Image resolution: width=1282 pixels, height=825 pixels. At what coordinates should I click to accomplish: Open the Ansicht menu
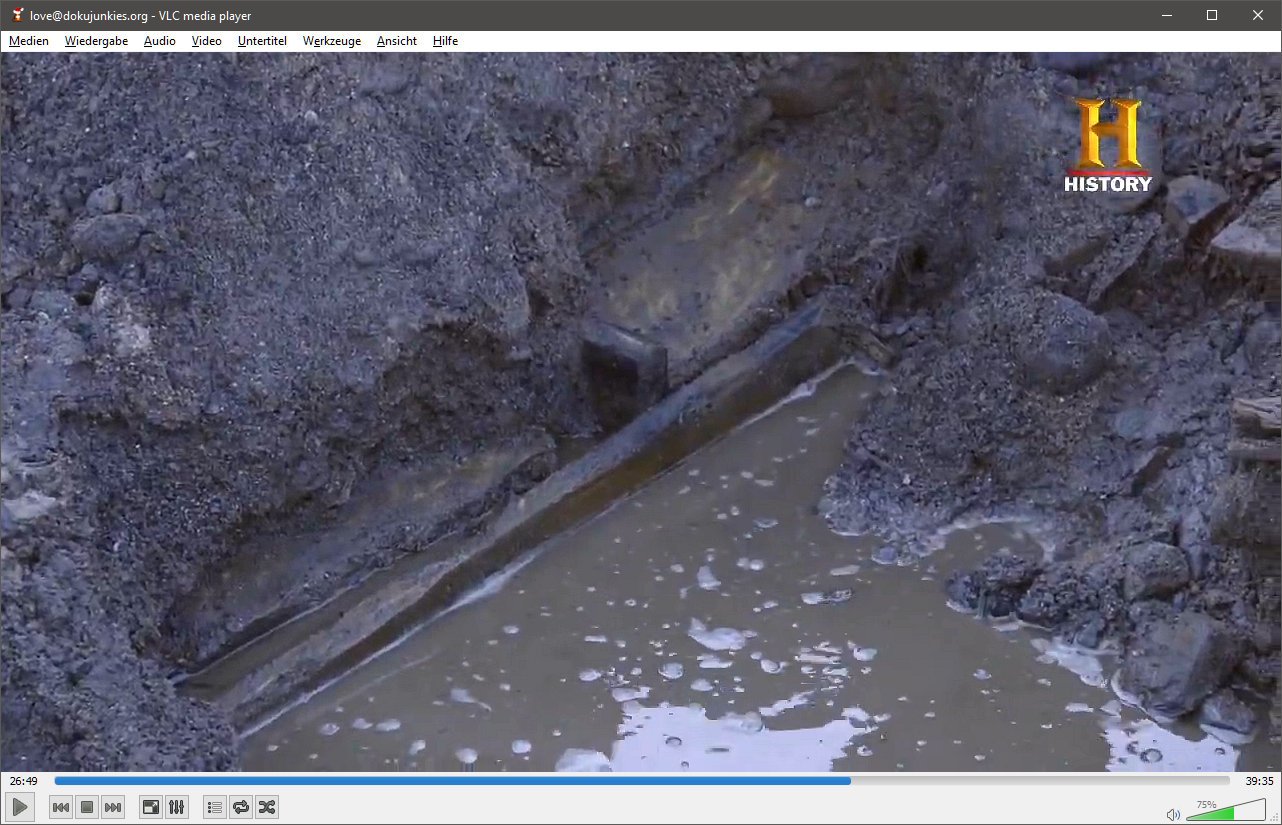click(397, 41)
